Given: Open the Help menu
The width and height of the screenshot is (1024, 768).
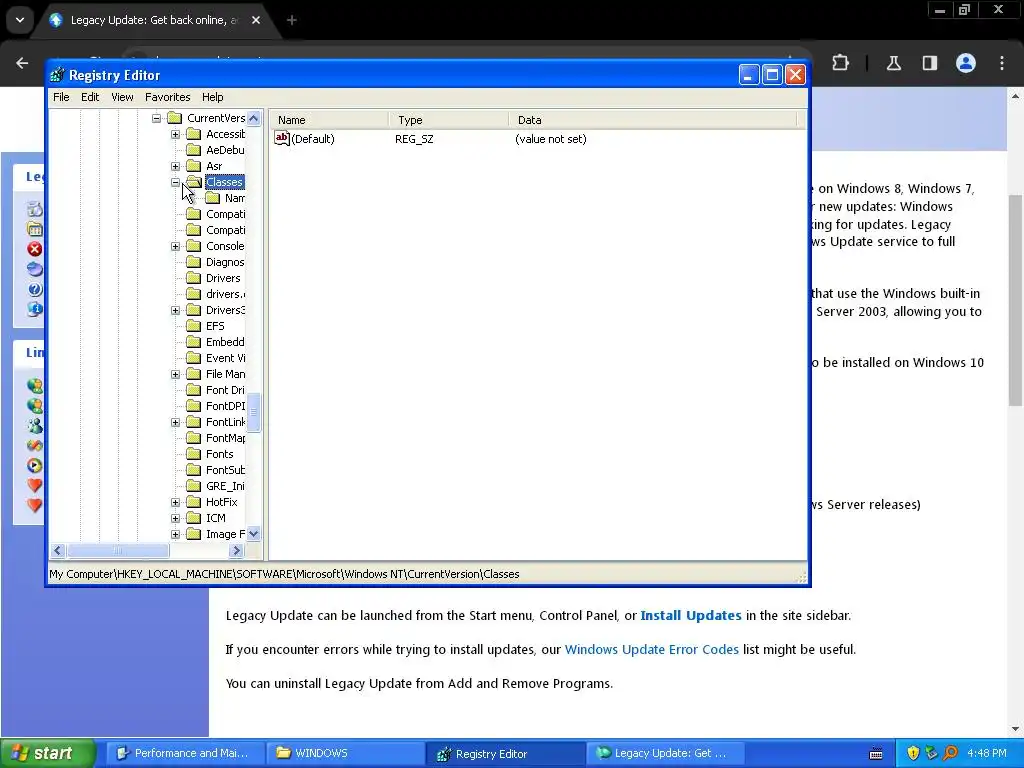Looking at the screenshot, I should 212,97.
